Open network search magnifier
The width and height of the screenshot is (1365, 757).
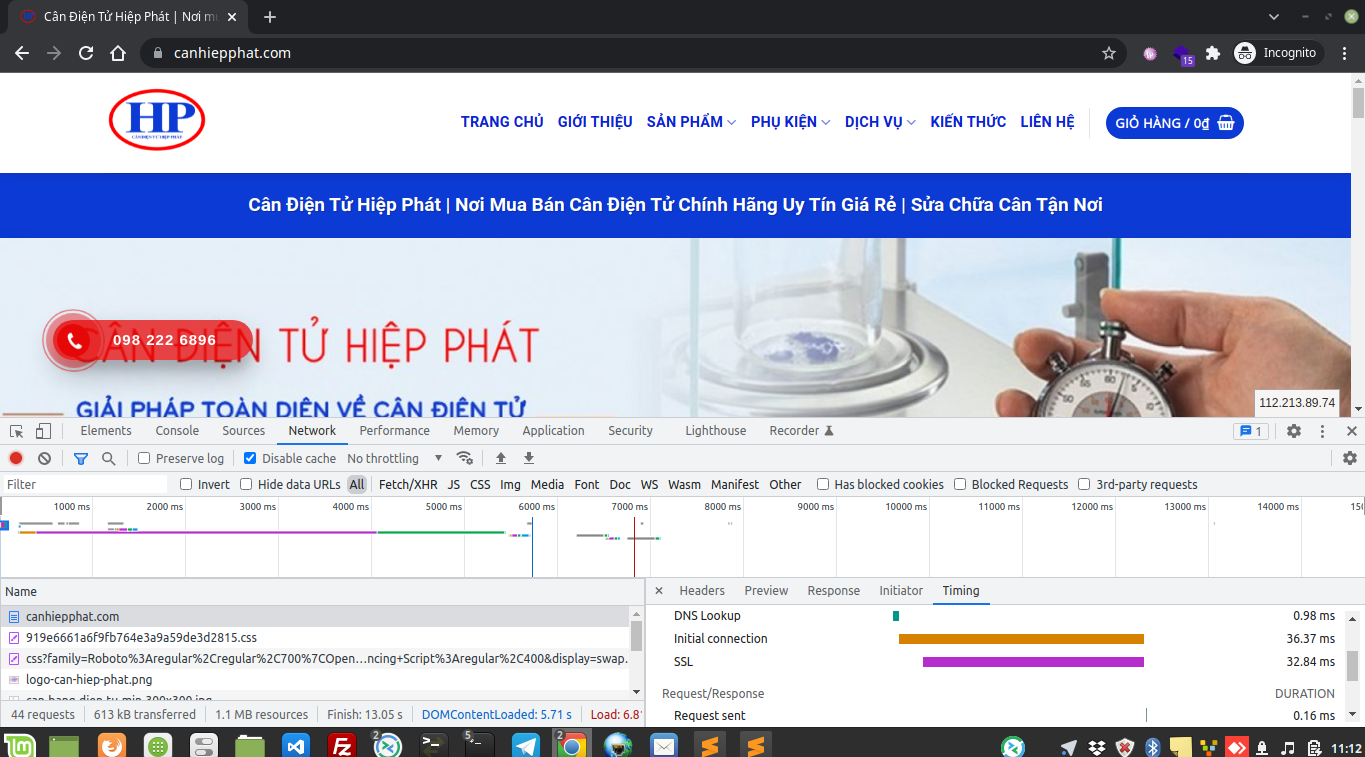[108, 458]
